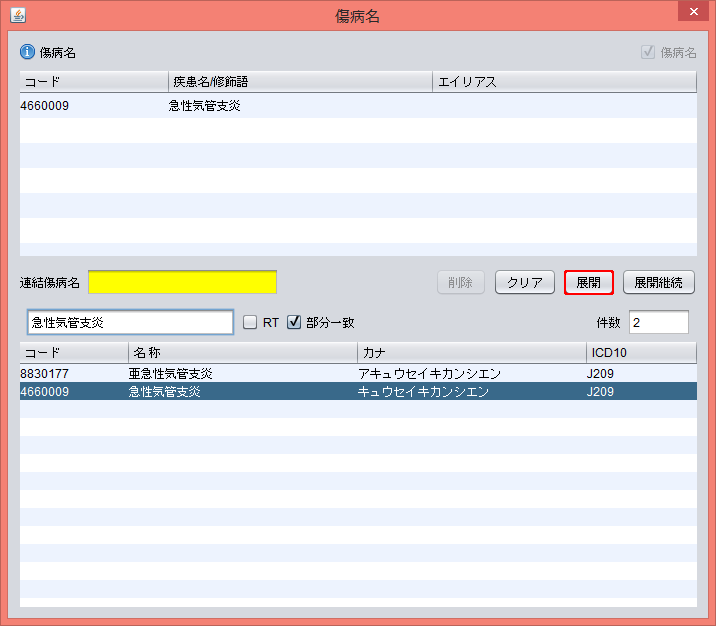The height and width of the screenshot is (626, 716).
Task: Uncheck the 部分一致 checkbox
Action: (x=294, y=322)
